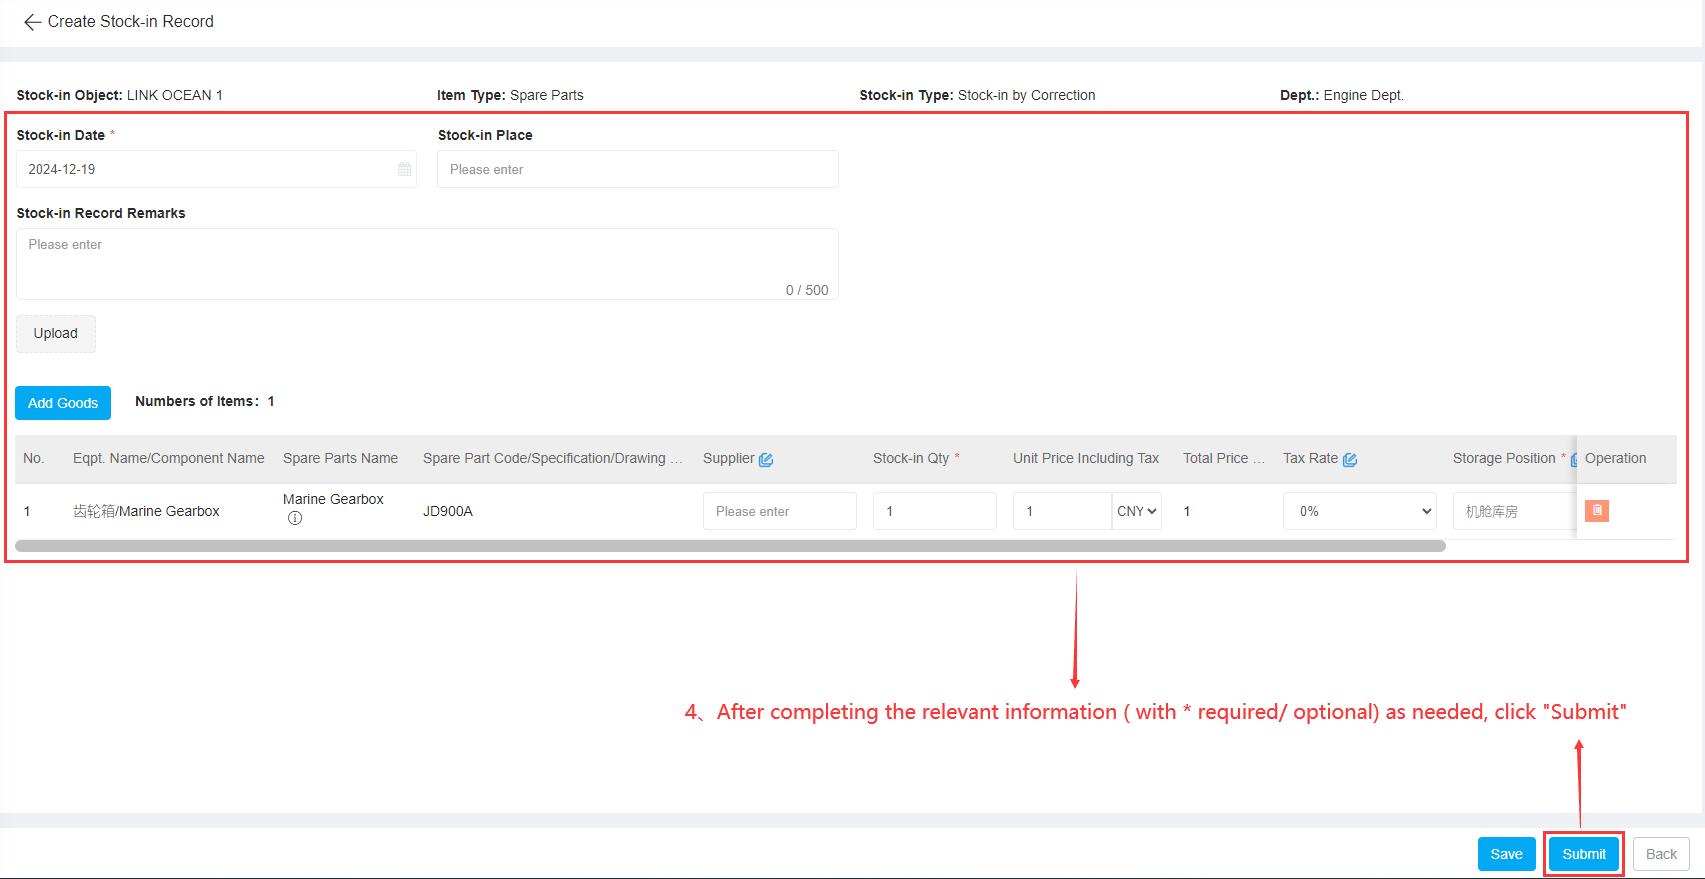This screenshot has height=879, width=1705.
Task: Click the Eqpt. Name/Component Name header
Action: coord(169,458)
